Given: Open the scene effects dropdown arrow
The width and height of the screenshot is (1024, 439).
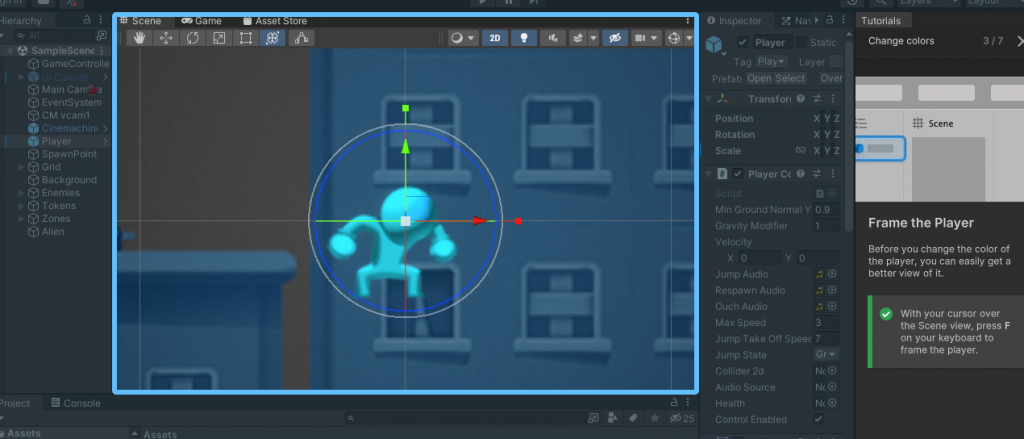Looking at the screenshot, I should tap(593, 38).
